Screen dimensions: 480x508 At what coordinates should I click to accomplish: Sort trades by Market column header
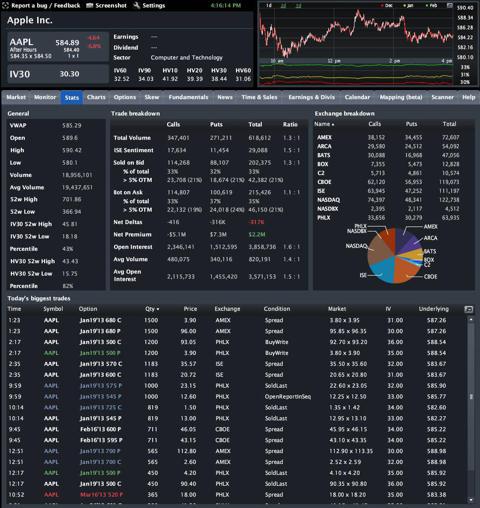click(x=337, y=309)
